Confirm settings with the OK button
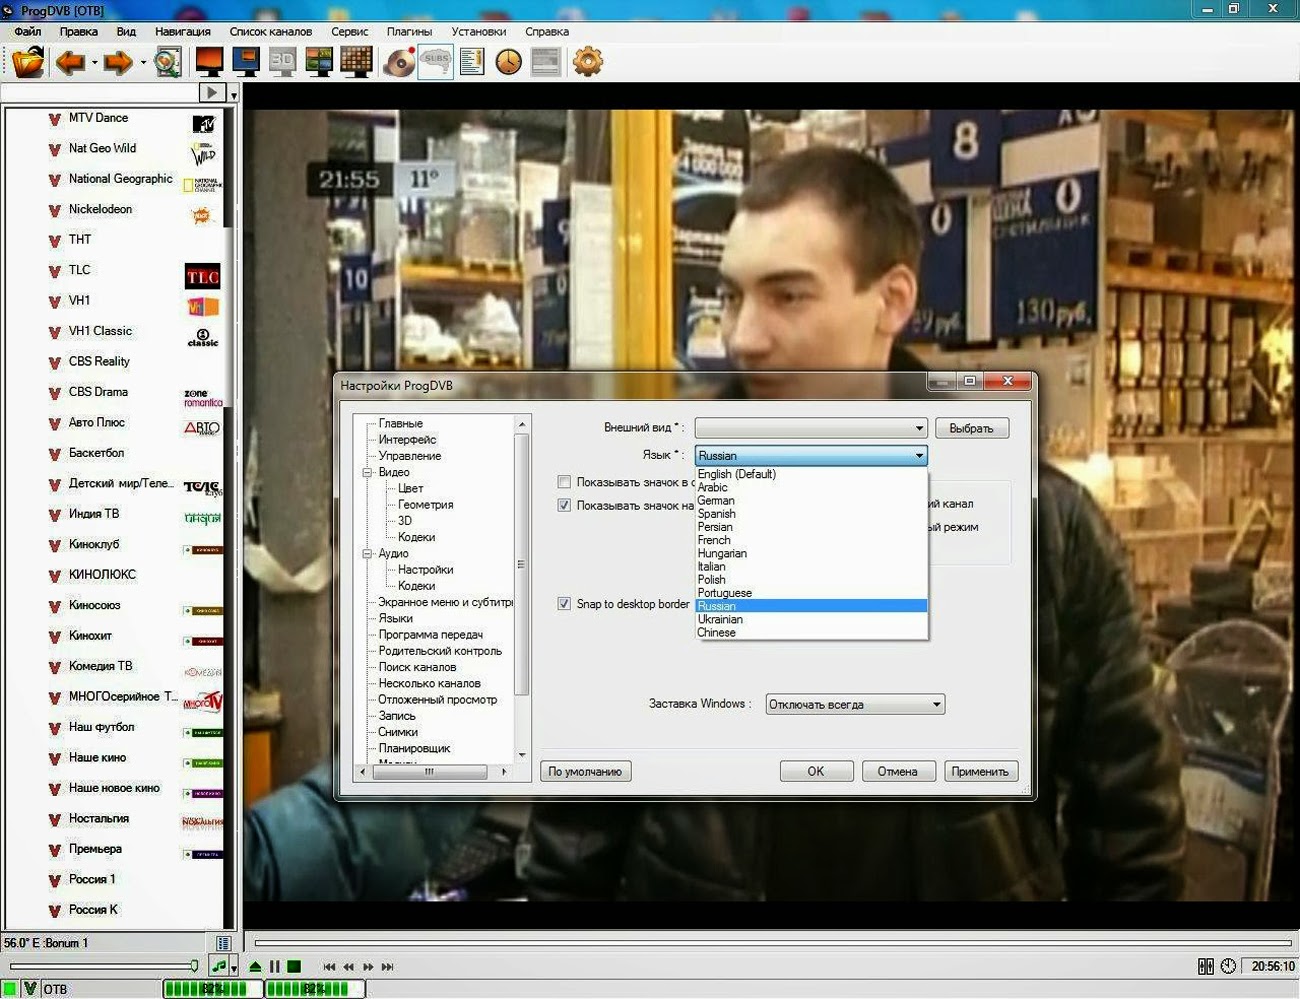This screenshot has height=999, width=1300. (816, 771)
